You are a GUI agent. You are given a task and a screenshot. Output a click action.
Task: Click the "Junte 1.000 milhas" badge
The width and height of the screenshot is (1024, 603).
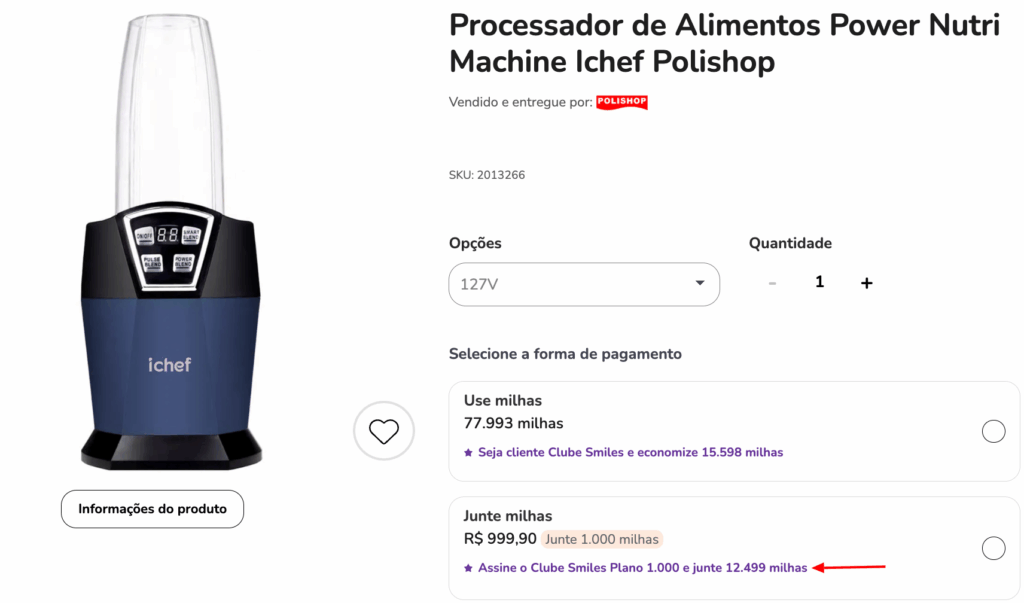pyautogui.click(x=602, y=540)
